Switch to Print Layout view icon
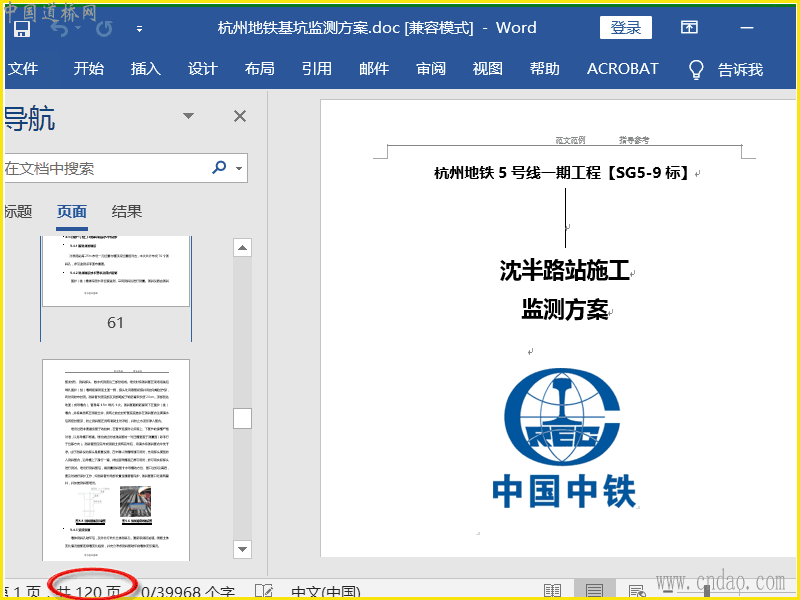This screenshot has width=800, height=600. pyautogui.click(x=594, y=591)
